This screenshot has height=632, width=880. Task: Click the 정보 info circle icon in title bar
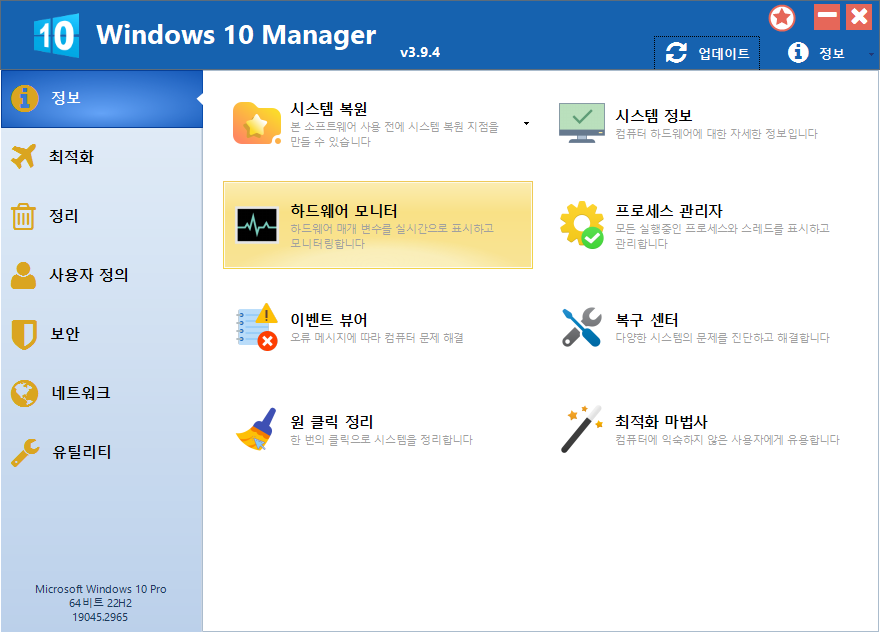pyautogui.click(x=798, y=53)
